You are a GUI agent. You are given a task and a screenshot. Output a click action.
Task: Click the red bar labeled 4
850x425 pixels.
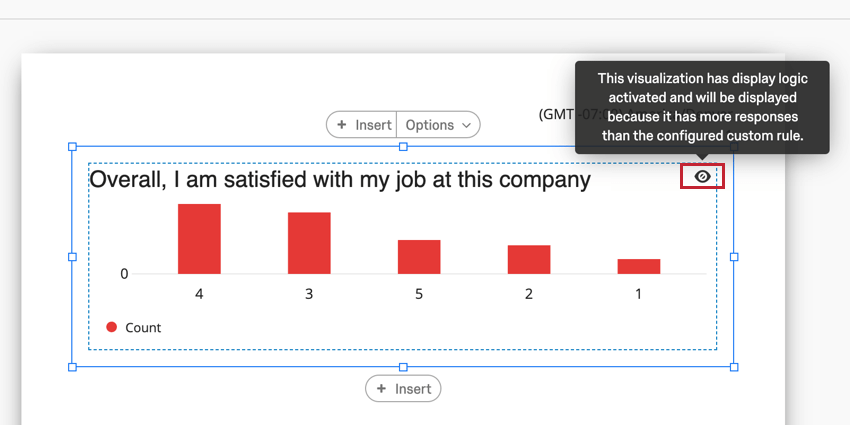pyautogui.click(x=199, y=239)
